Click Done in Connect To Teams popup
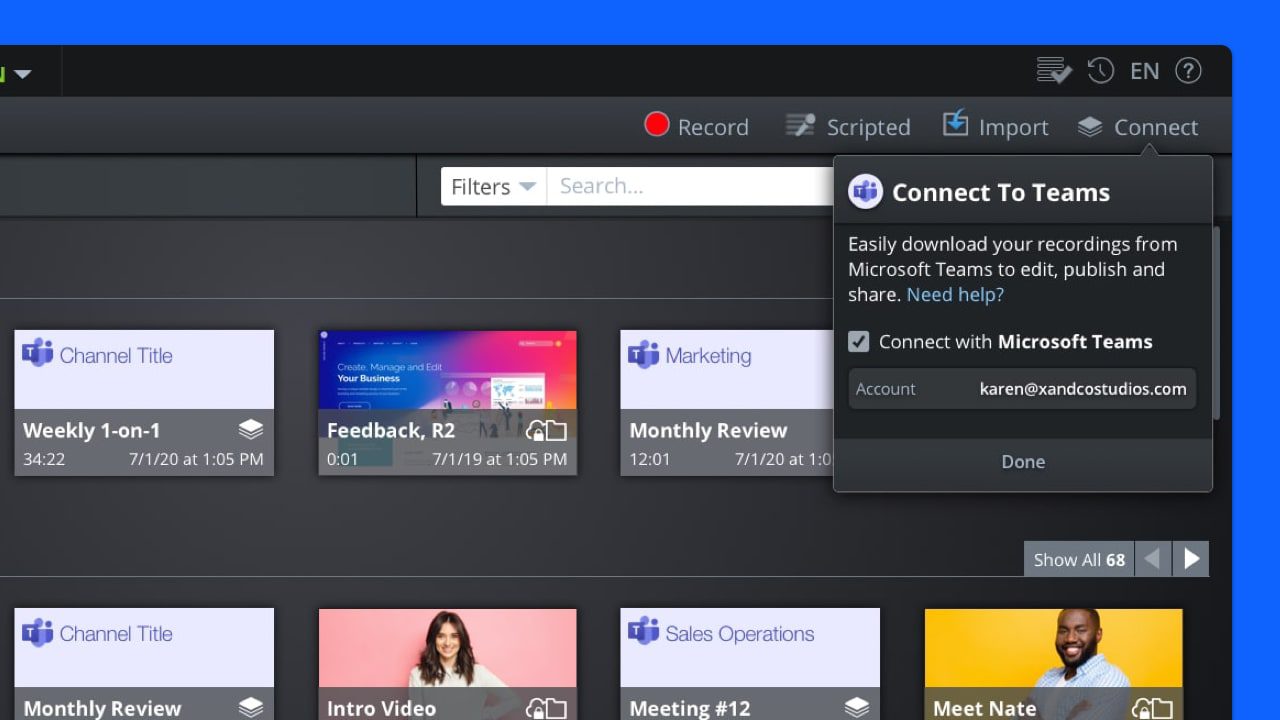This screenshot has height=720, width=1280. [1023, 462]
